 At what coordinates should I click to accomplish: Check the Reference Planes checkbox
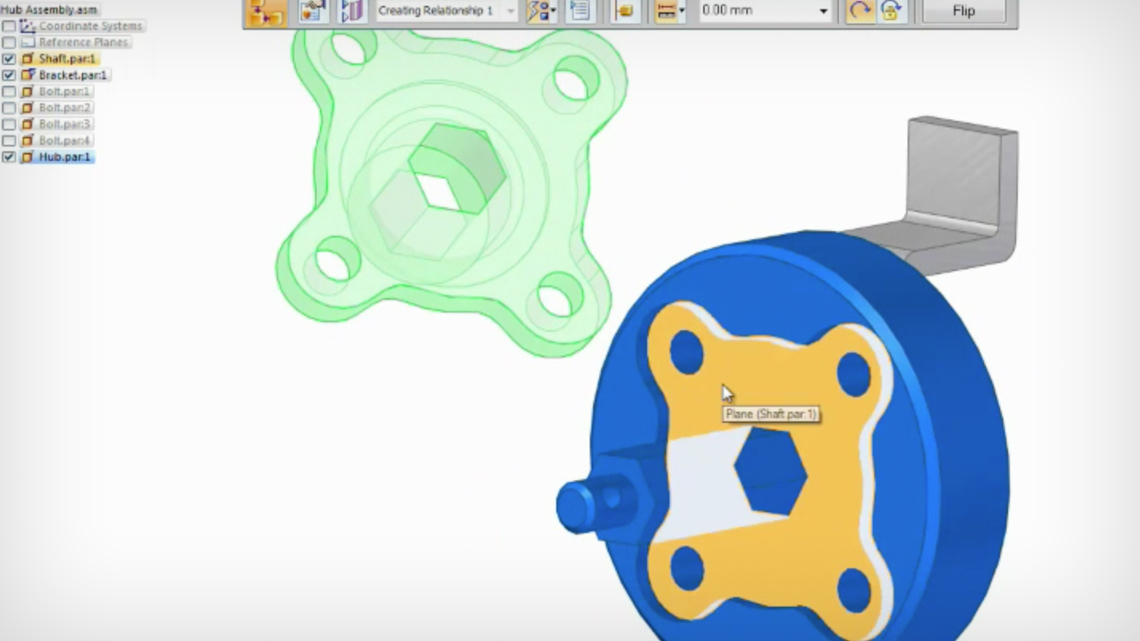pyautogui.click(x=7, y=42)
